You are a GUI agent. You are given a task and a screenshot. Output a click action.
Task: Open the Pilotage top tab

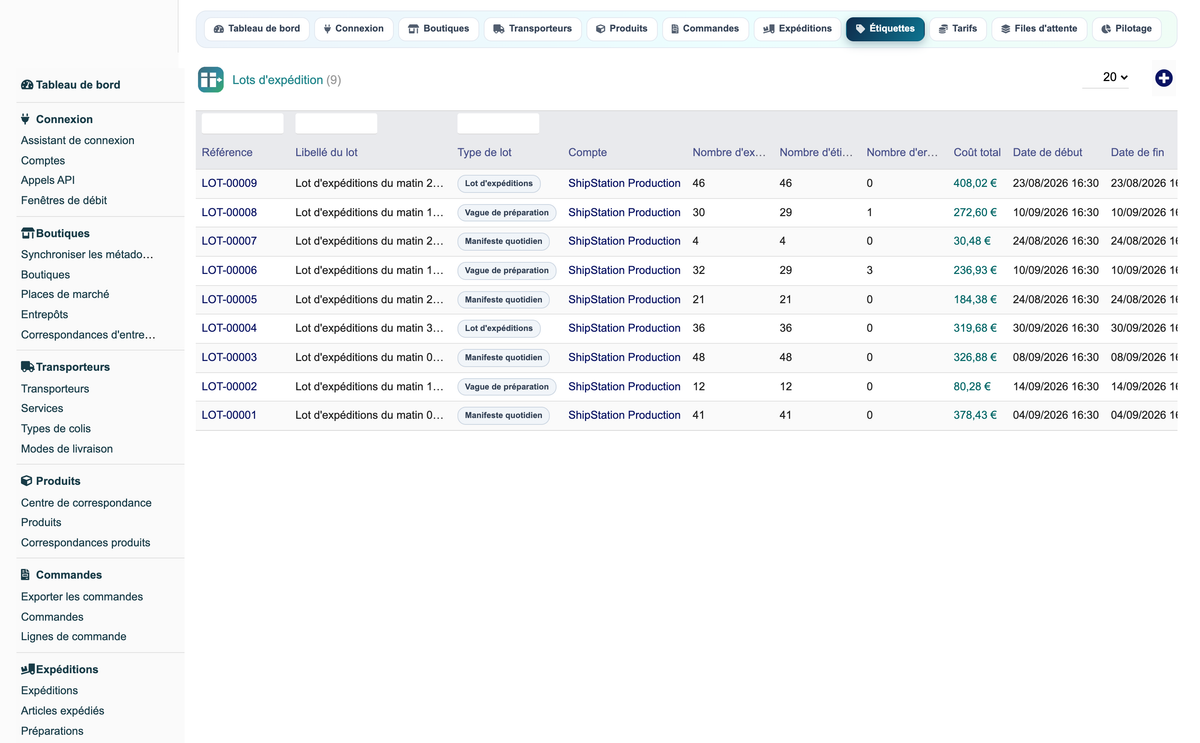click(x=1127, y=29)
